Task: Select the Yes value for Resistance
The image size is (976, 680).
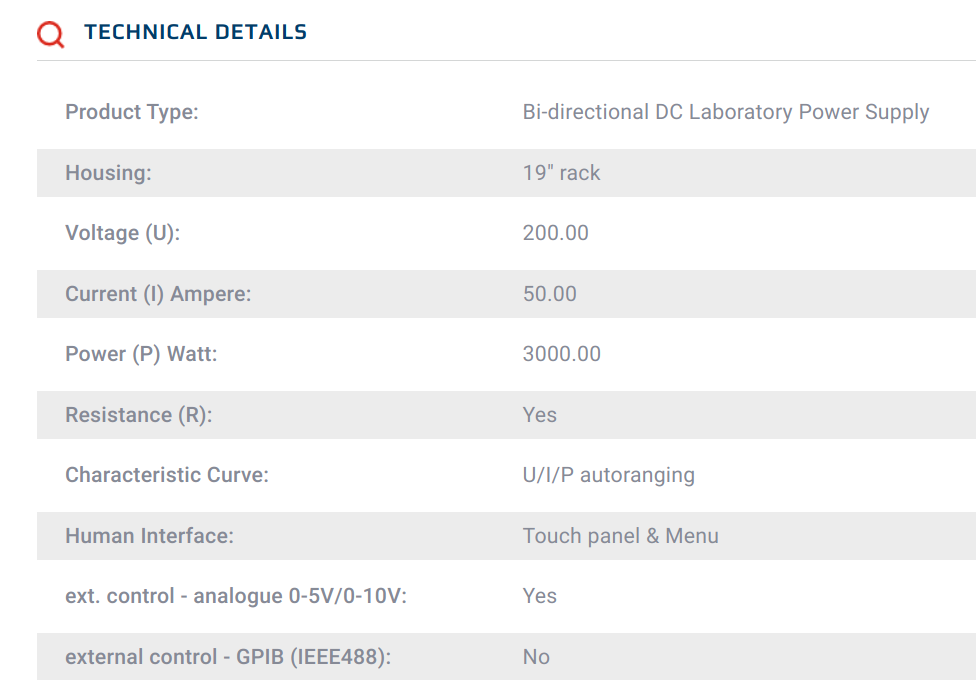Action: click(x=540, y=415)
